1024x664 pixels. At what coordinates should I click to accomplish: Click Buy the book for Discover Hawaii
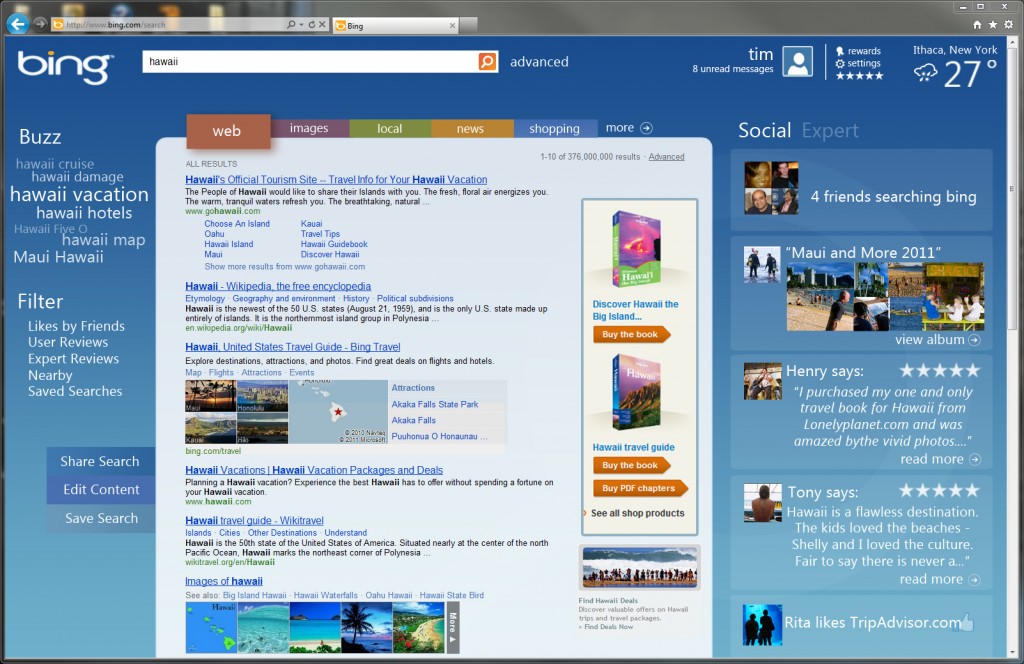tap(631, 334)
